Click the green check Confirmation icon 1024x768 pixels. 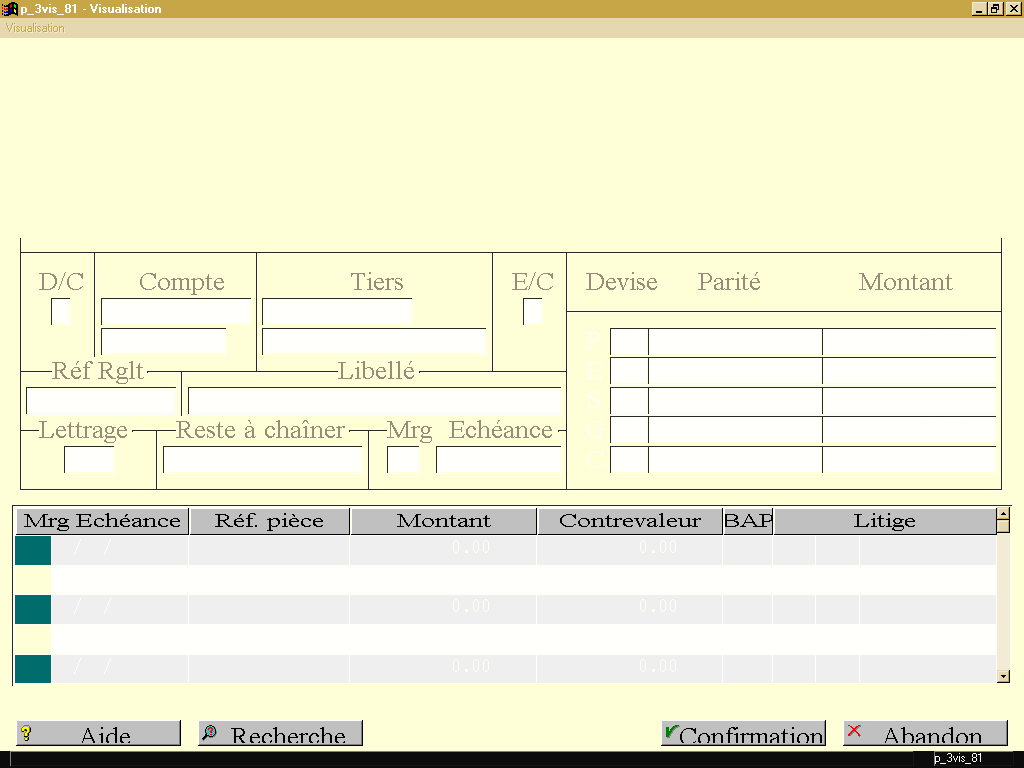pyautogui.click(x=671, y=732)
